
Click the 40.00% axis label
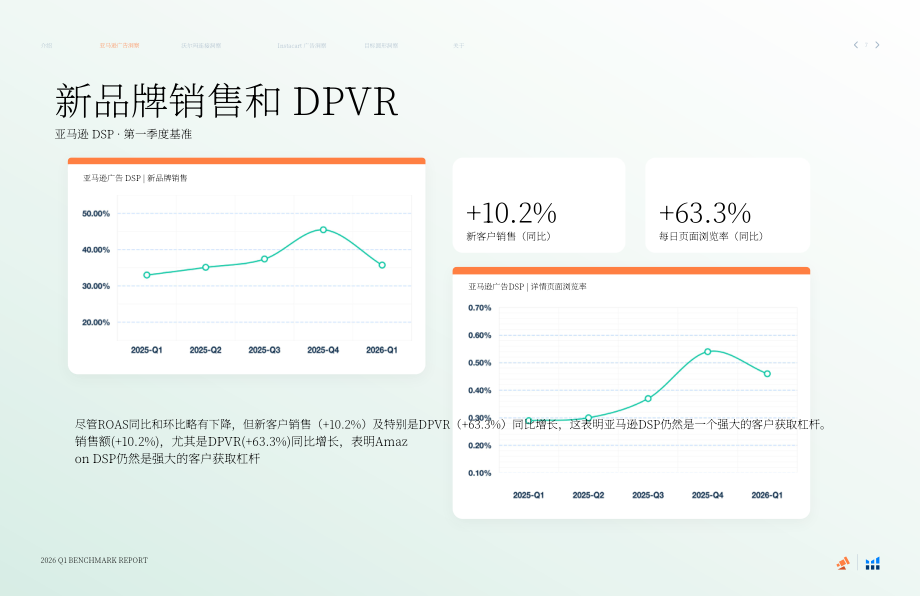pos(96,250)
